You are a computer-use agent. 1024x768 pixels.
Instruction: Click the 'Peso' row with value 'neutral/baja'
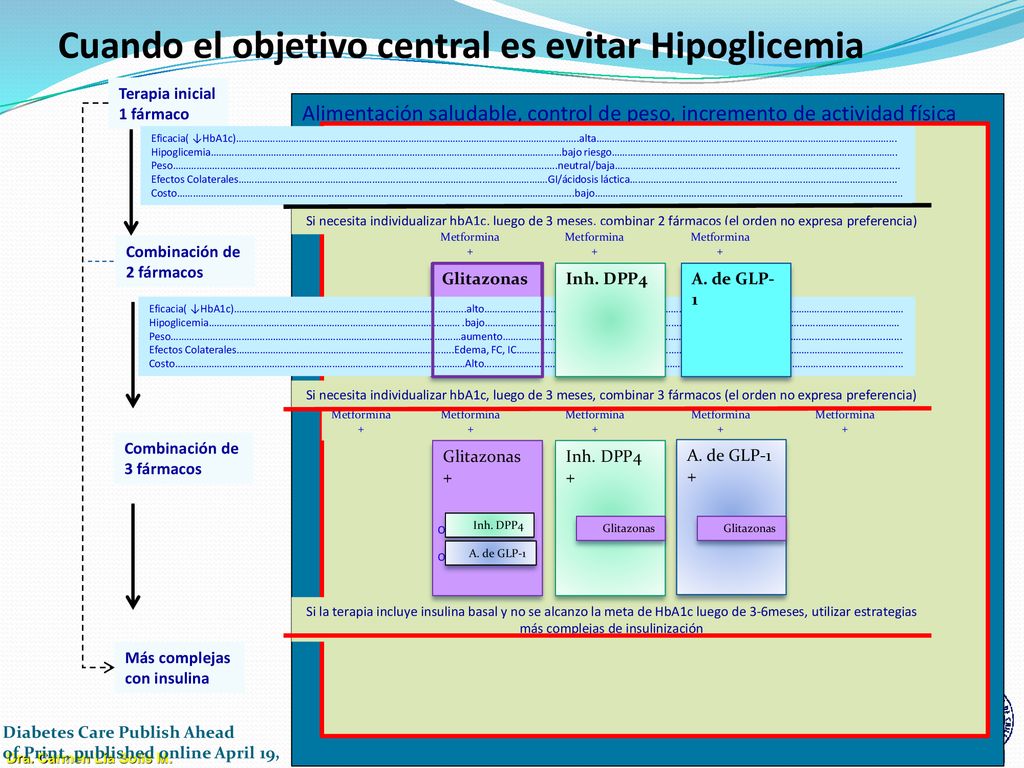click(524, 166)
